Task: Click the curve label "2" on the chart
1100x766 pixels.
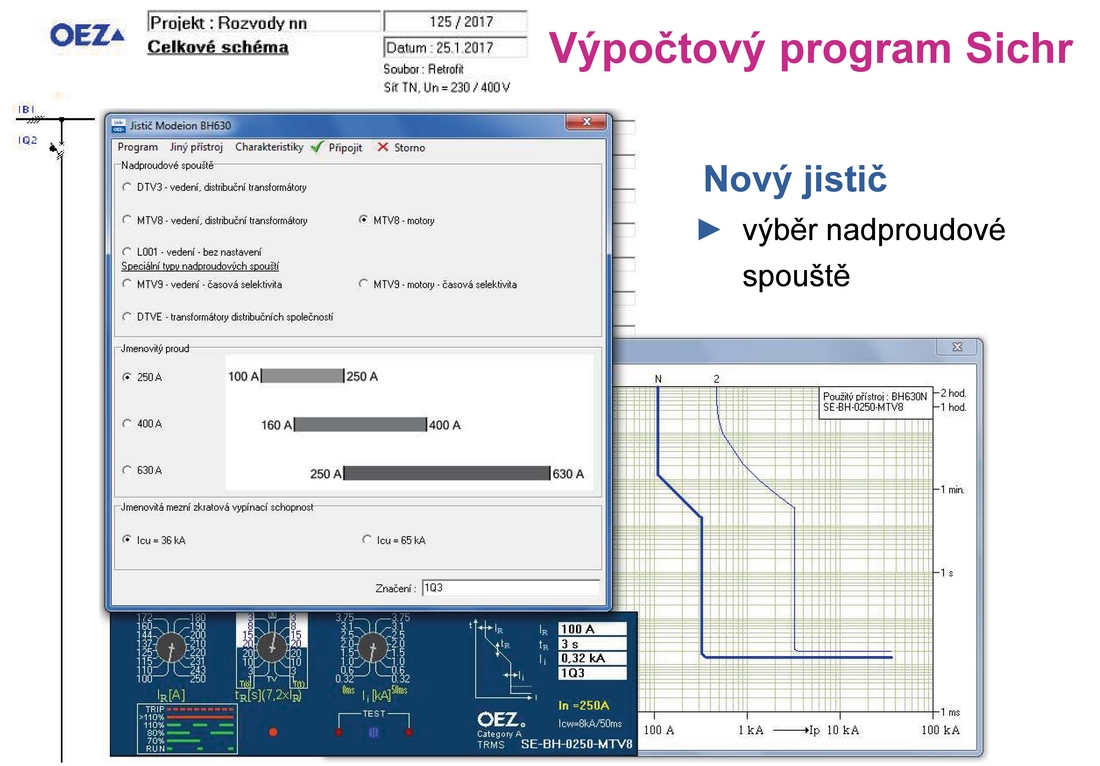Action: coord(716,379)
